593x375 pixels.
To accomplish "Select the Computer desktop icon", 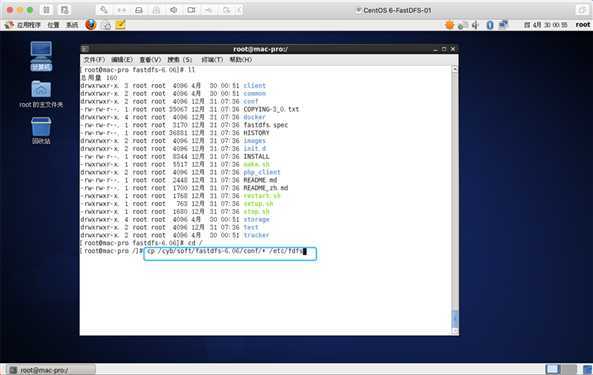I will click(41, 56).
